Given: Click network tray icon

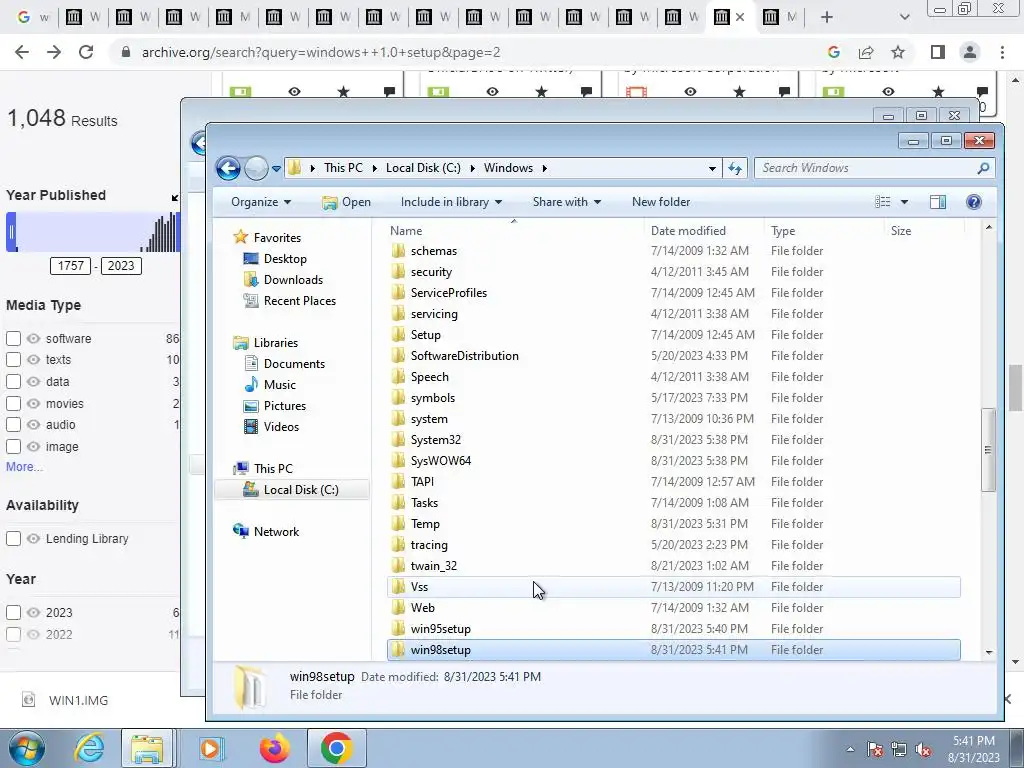Looking at the screenshot, I should point(899,750).
